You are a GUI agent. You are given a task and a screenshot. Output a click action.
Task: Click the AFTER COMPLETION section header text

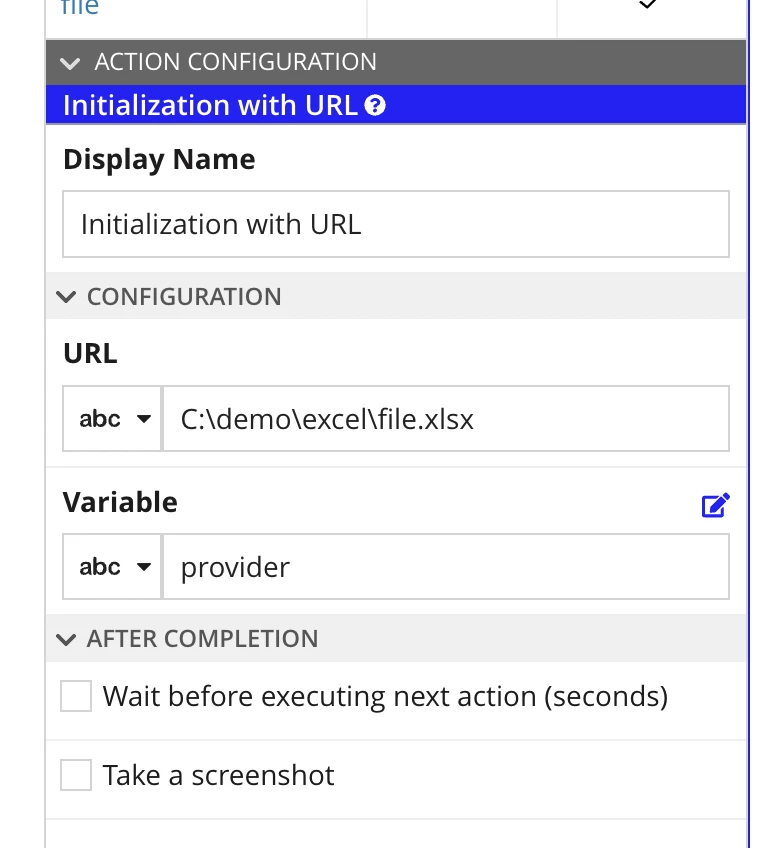(202, 639)
